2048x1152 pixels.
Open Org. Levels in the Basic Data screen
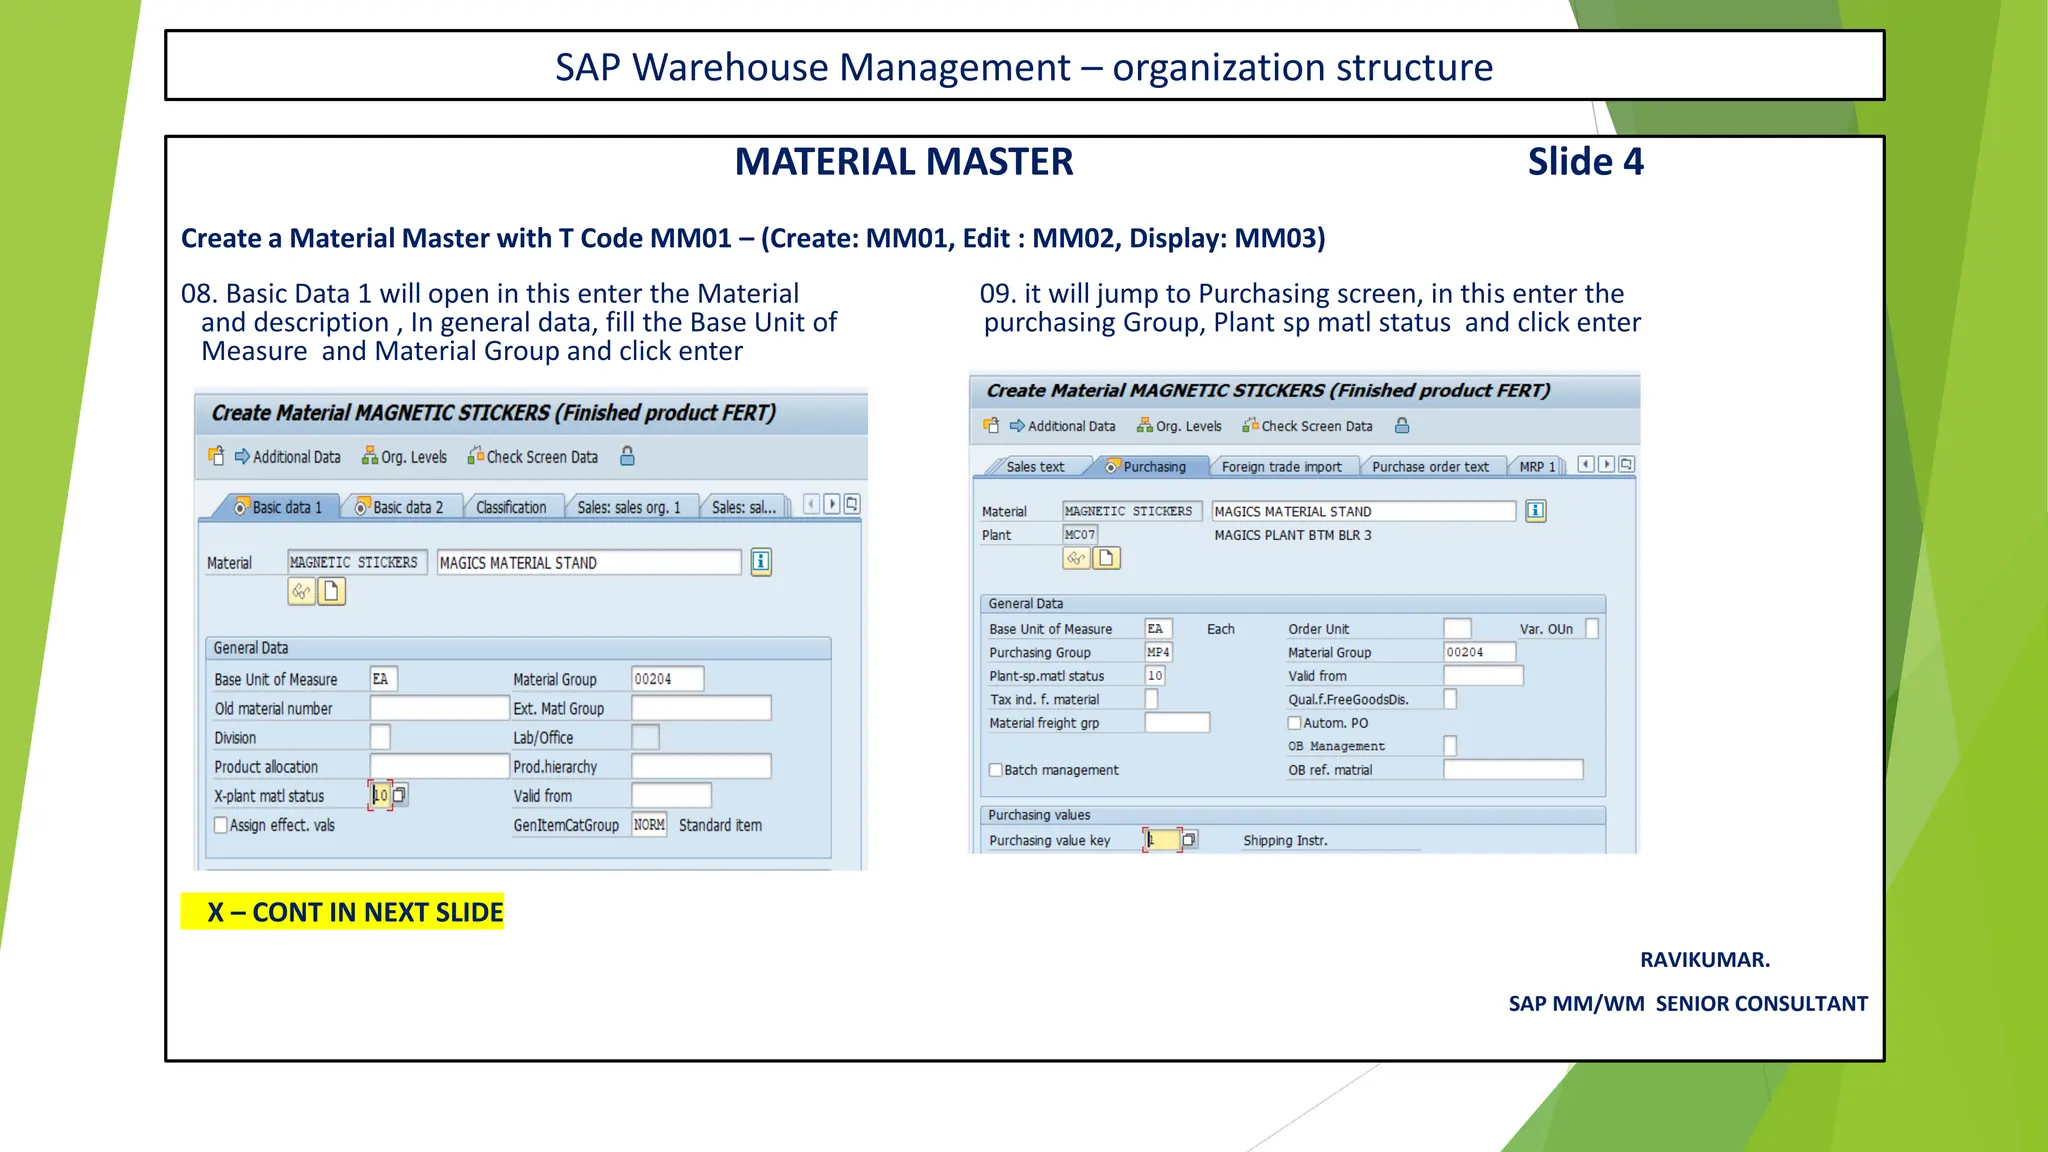[x=404, y=457]
